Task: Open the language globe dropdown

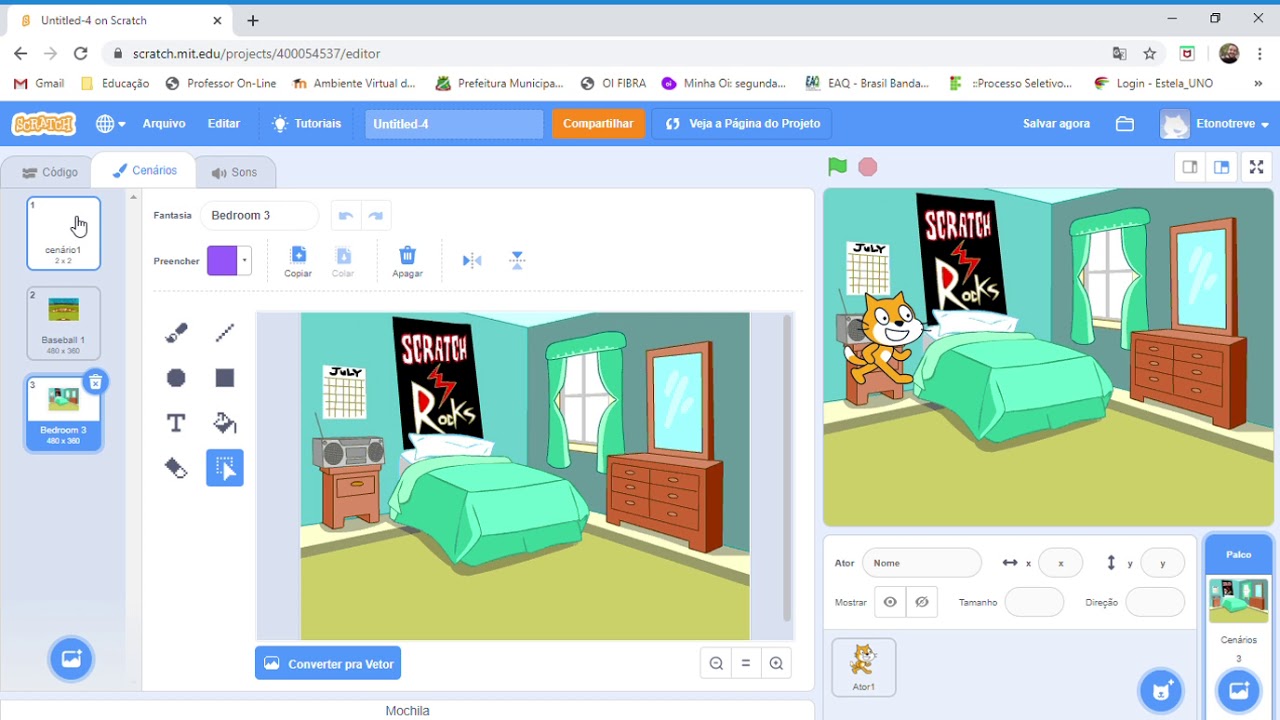Action: [110, 124]
